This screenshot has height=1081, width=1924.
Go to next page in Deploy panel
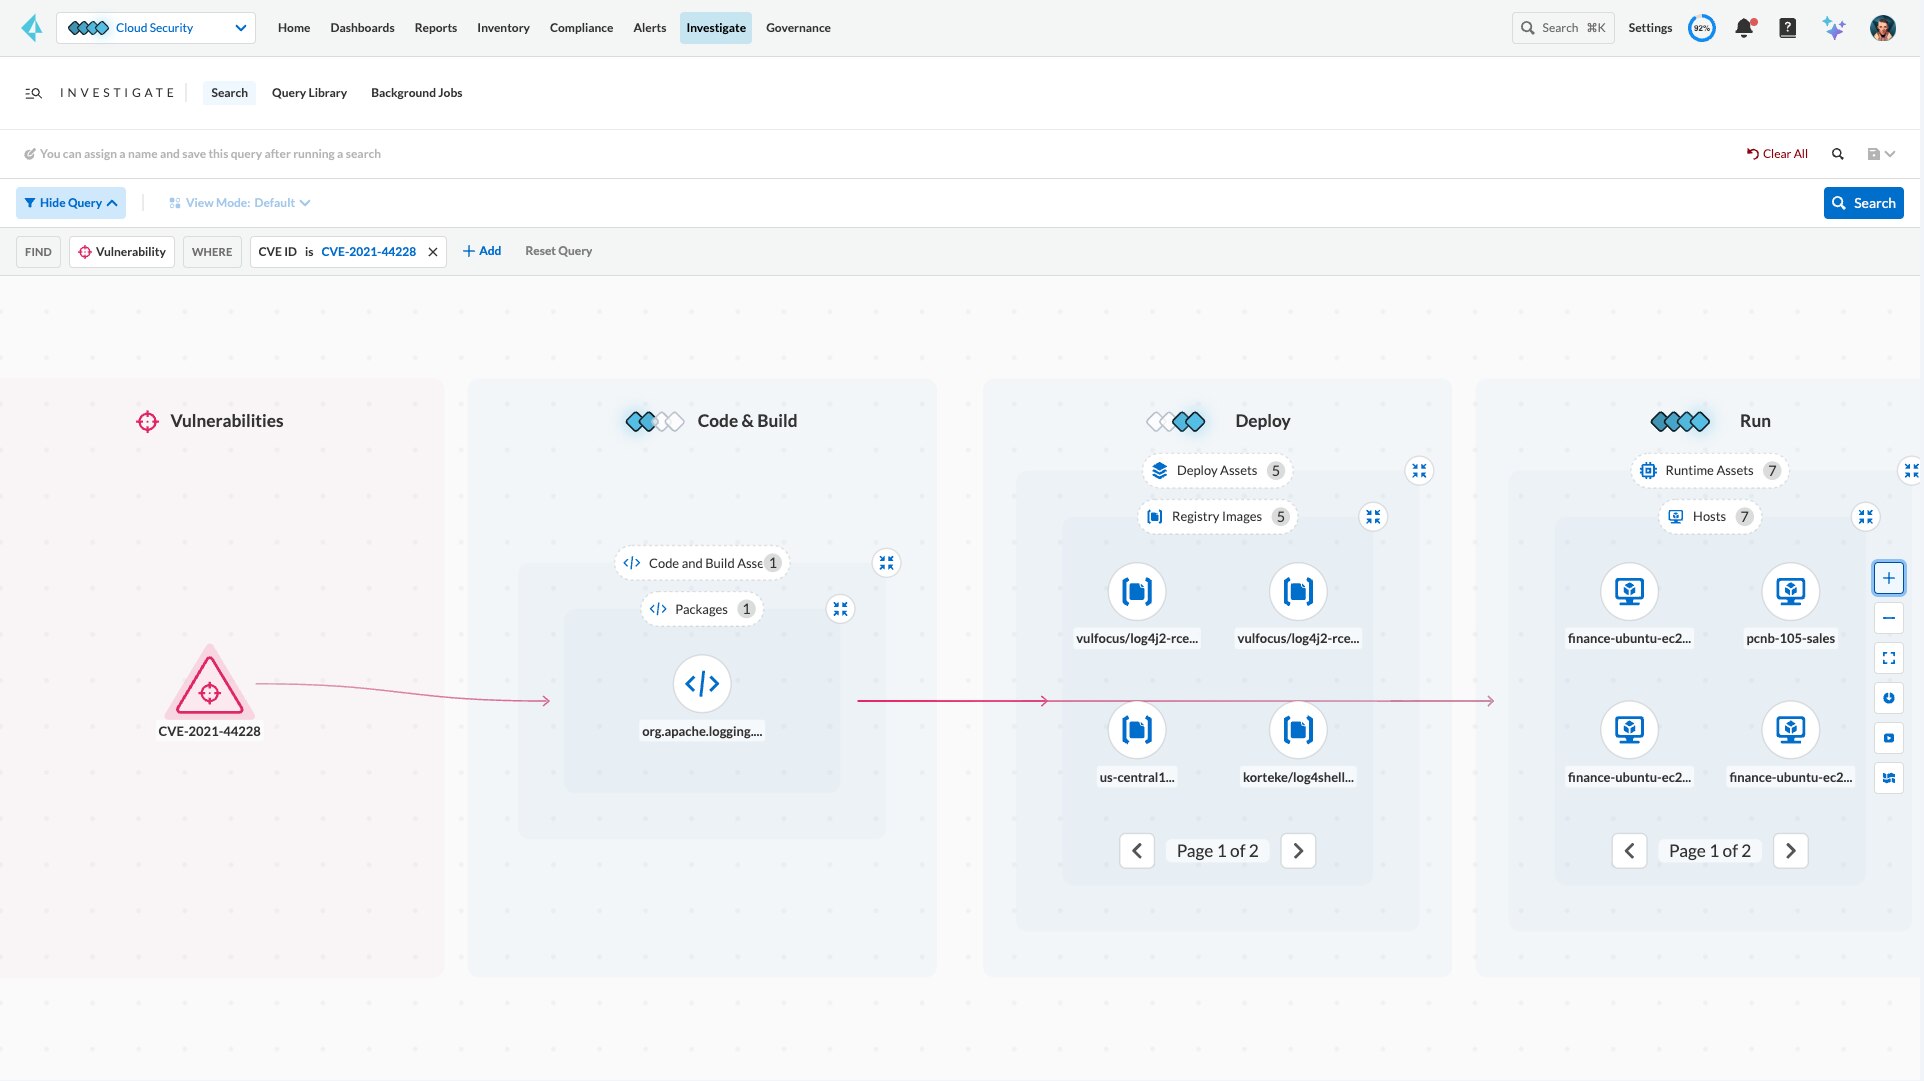tap(1297, 850)
